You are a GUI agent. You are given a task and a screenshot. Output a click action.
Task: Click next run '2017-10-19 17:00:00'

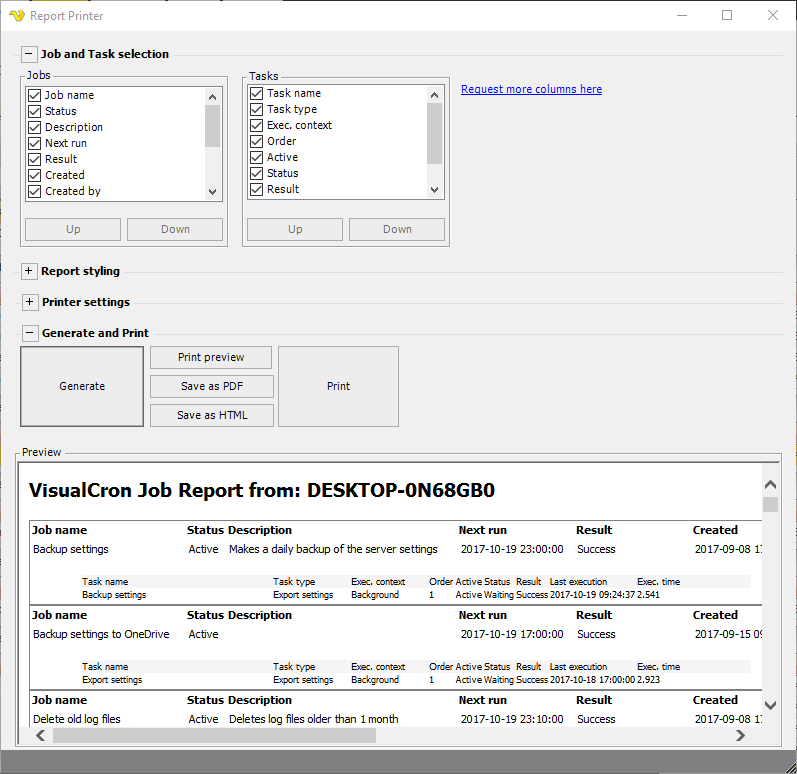point(512,634)
